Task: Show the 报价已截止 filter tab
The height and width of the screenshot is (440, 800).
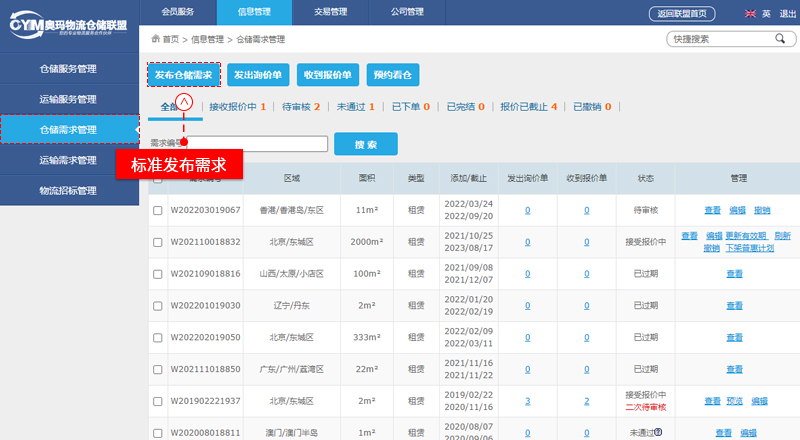Action: (527, 107)
